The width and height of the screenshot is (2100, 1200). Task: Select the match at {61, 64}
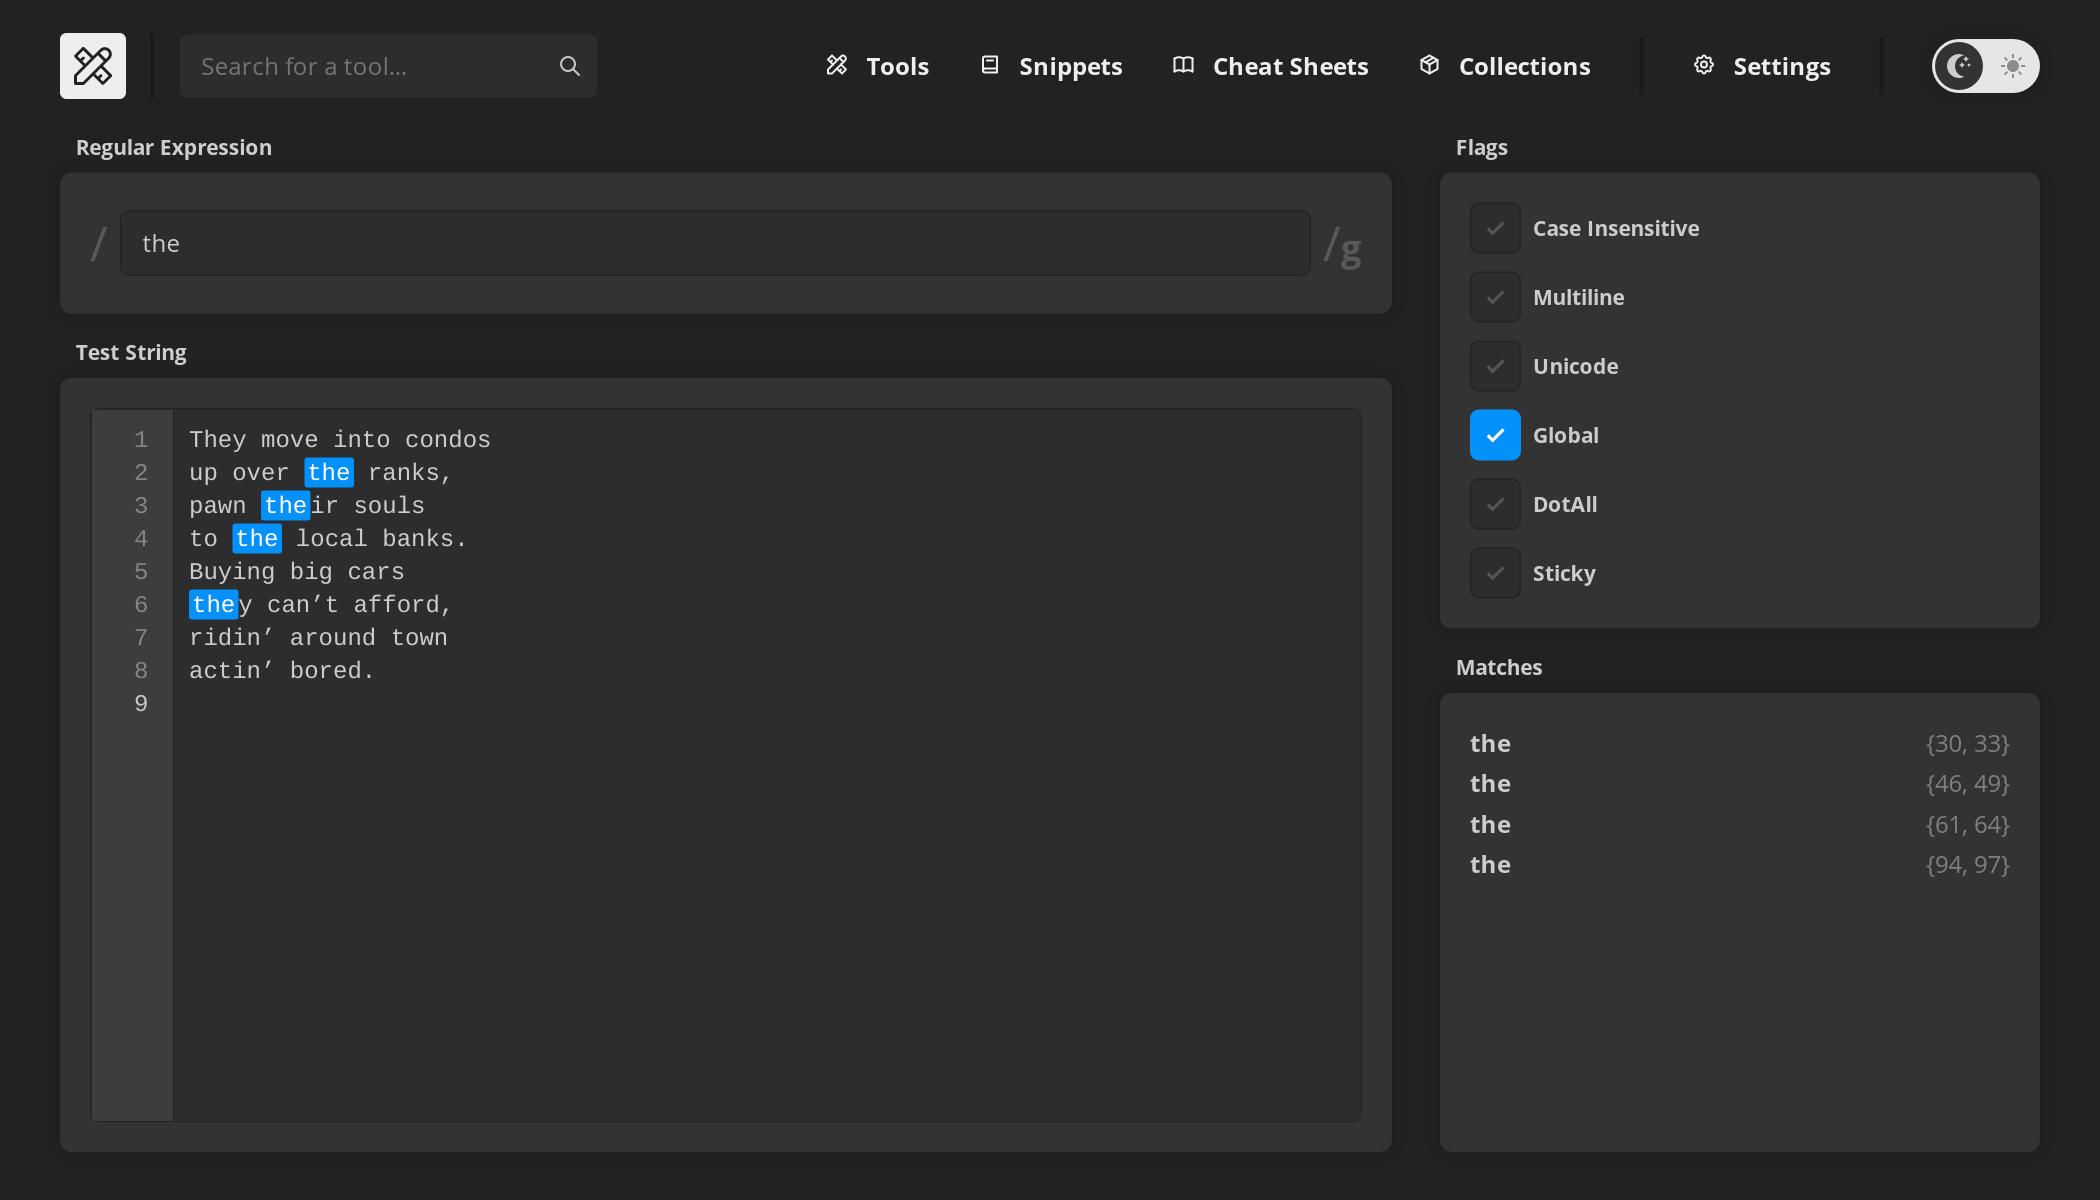point(1739,825)
